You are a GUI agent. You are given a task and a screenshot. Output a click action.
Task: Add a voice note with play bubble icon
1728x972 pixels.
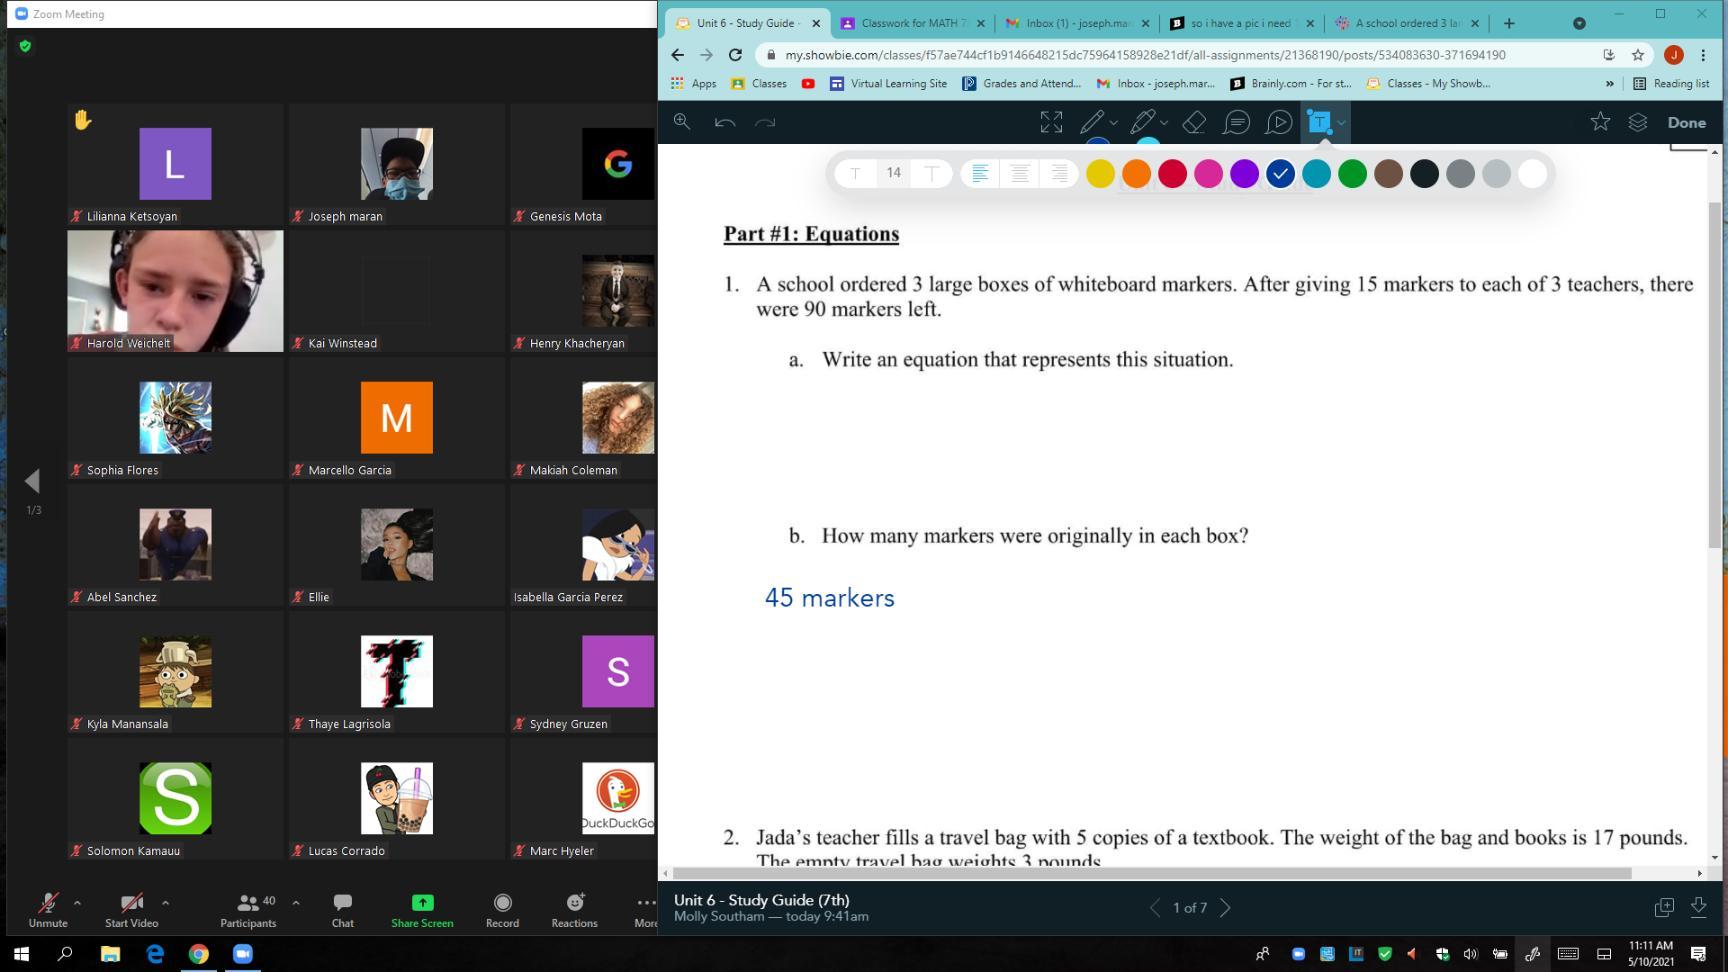(x=1279, y=122)
